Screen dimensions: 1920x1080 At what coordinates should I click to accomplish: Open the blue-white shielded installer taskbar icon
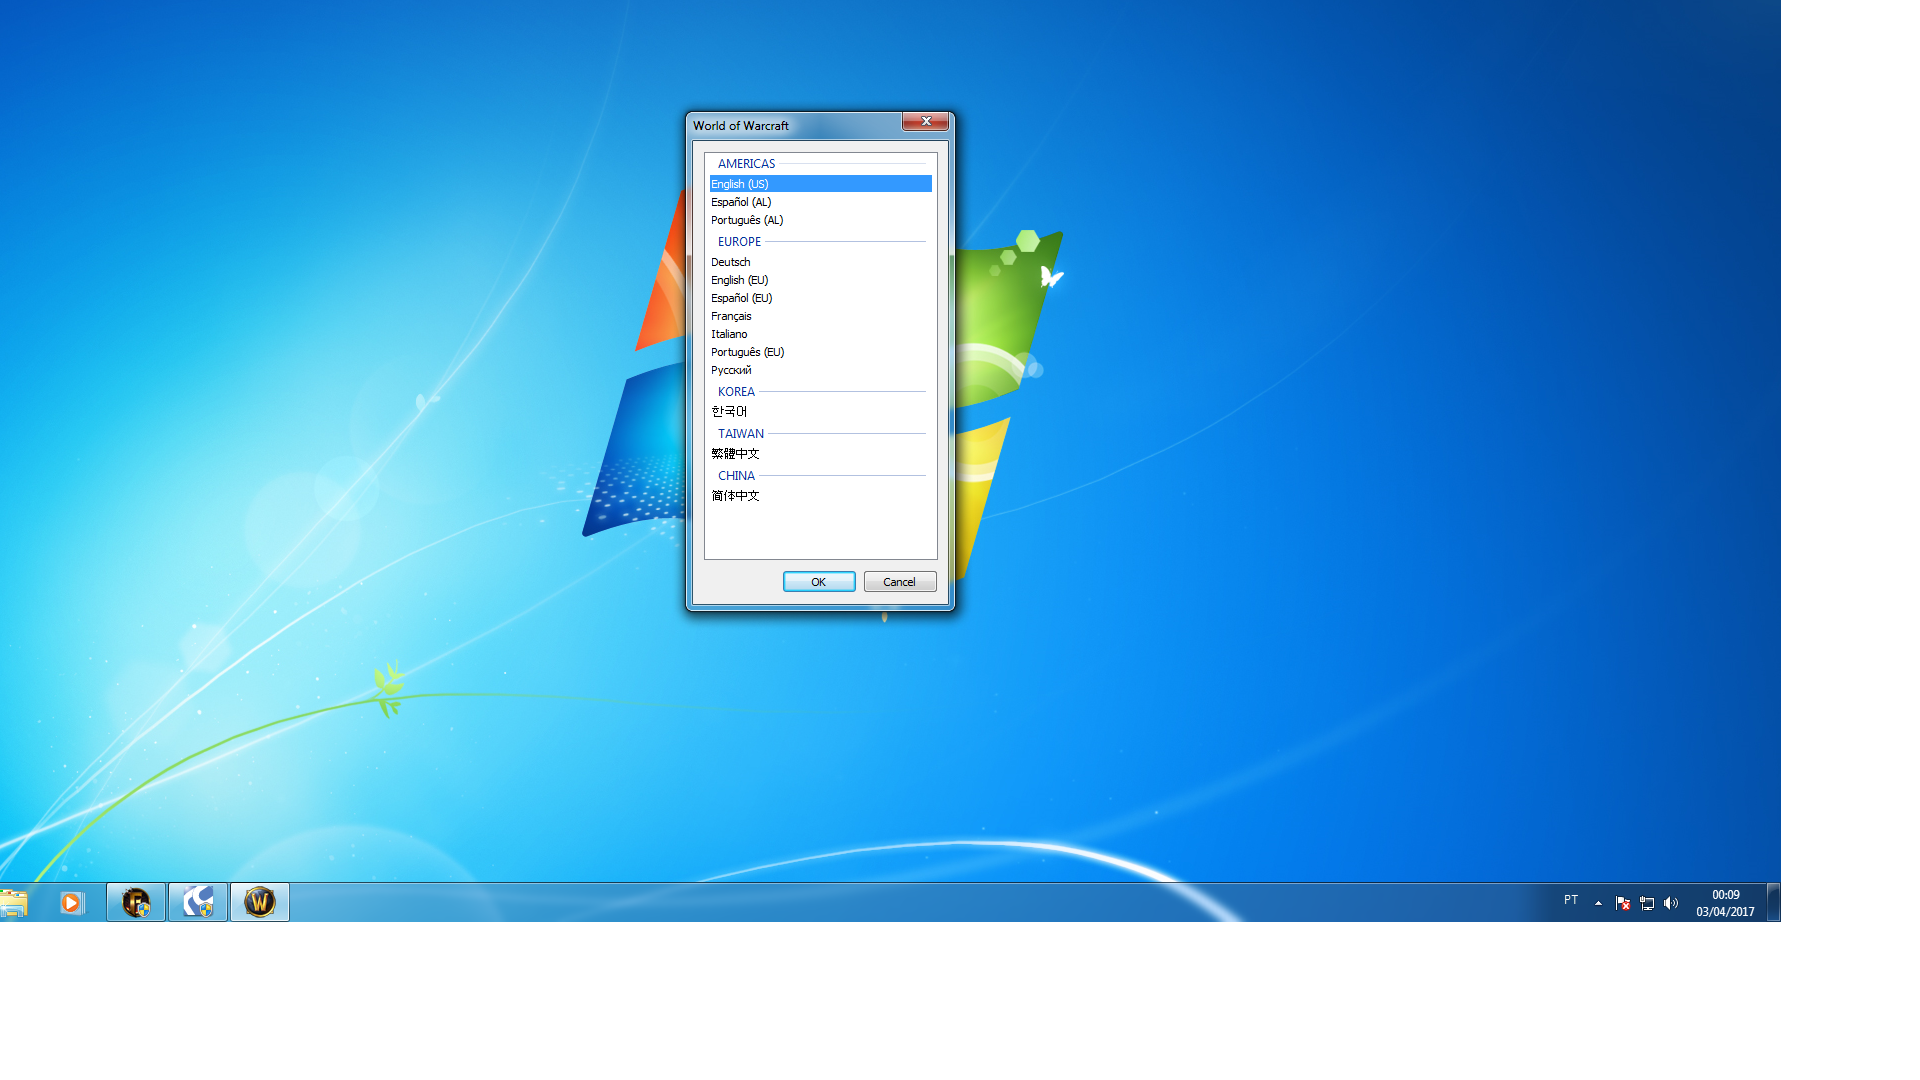[x=198, y=903]
